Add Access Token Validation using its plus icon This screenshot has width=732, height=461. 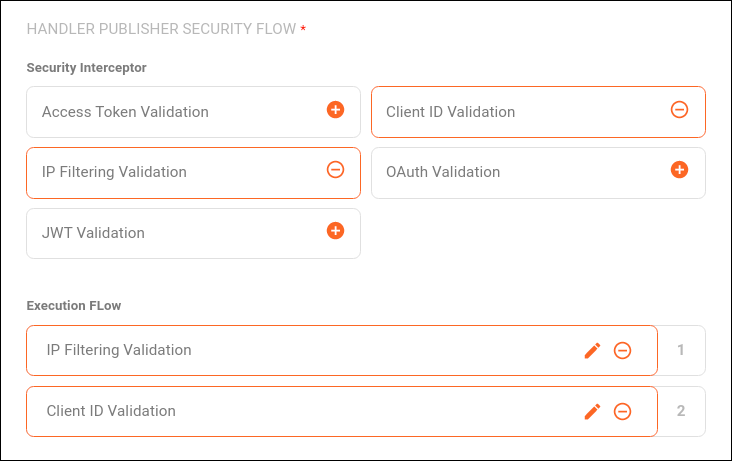[x=336, y=110]
